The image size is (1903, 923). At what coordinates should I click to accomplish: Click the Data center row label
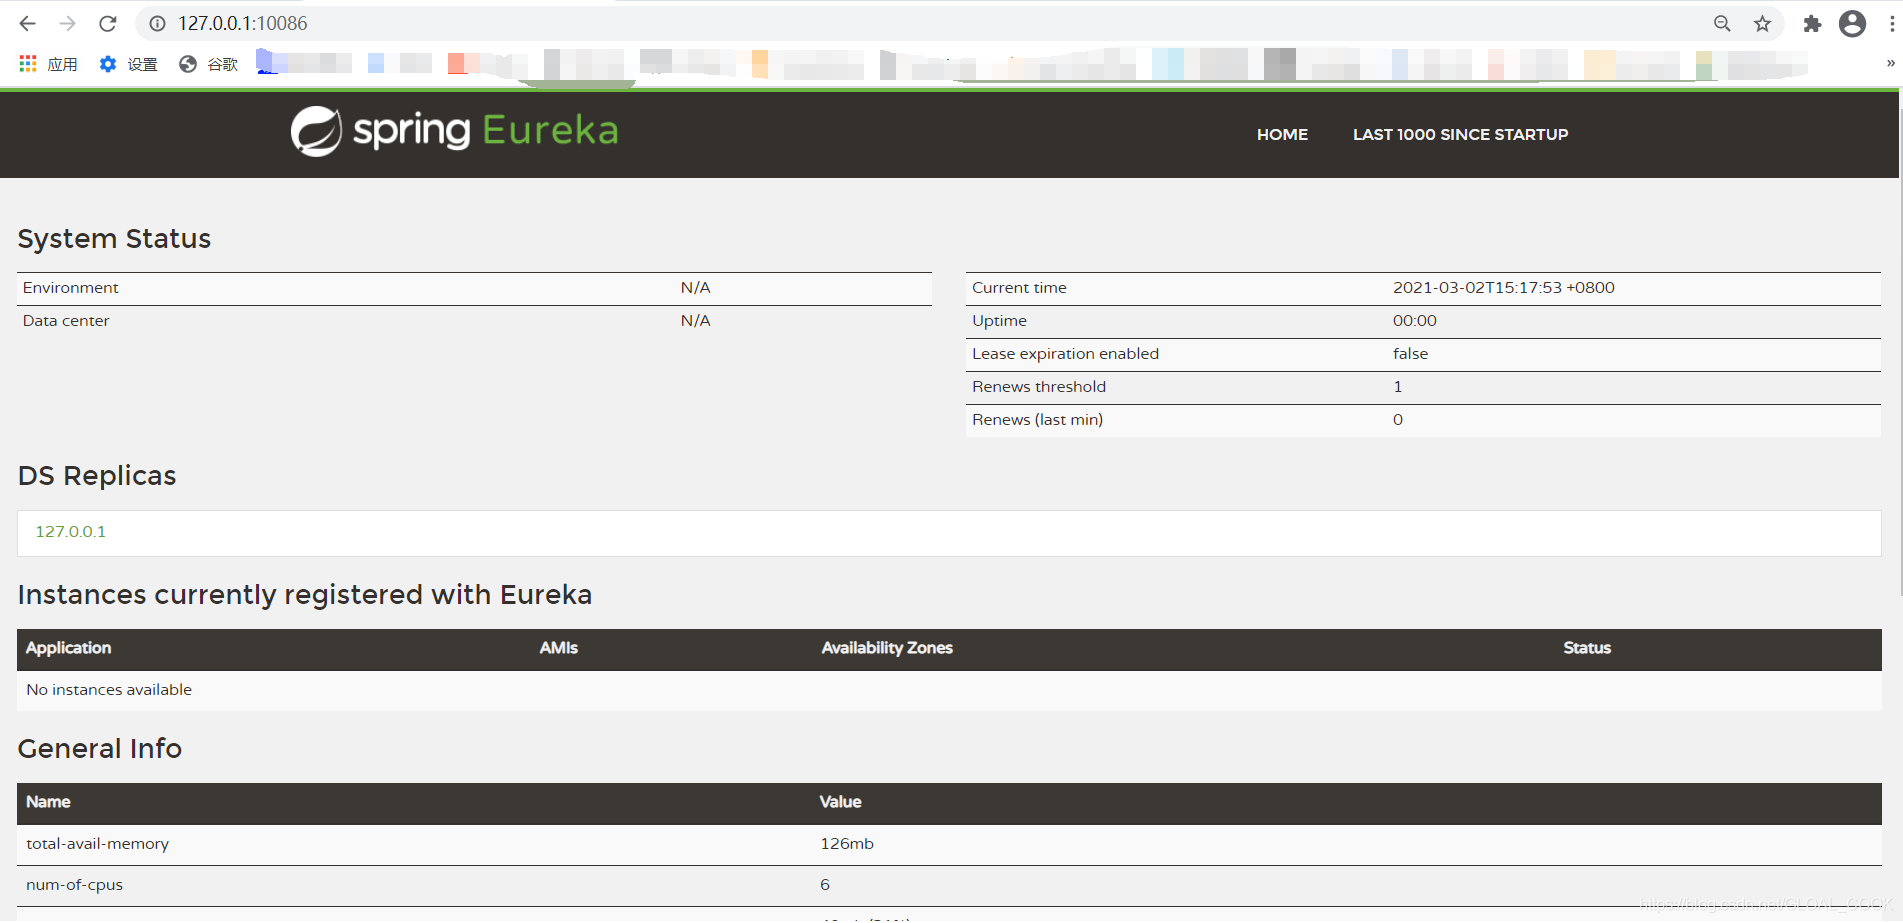click(x=66, y=320)
